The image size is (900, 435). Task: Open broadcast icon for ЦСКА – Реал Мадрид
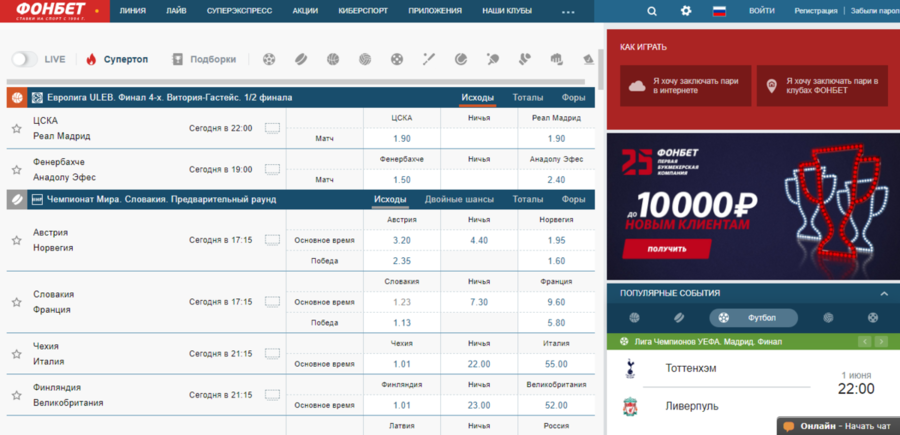272,128
